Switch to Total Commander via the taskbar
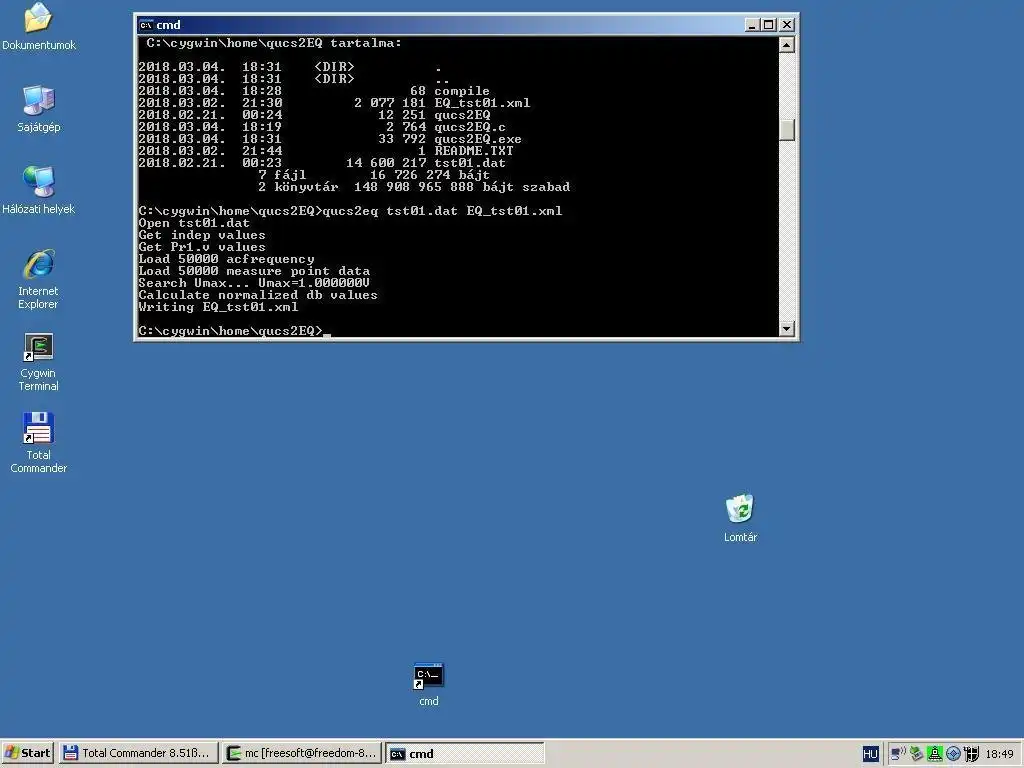This screenshot has height=768, width=1024. pyautogui.click(x=138, y=753)
